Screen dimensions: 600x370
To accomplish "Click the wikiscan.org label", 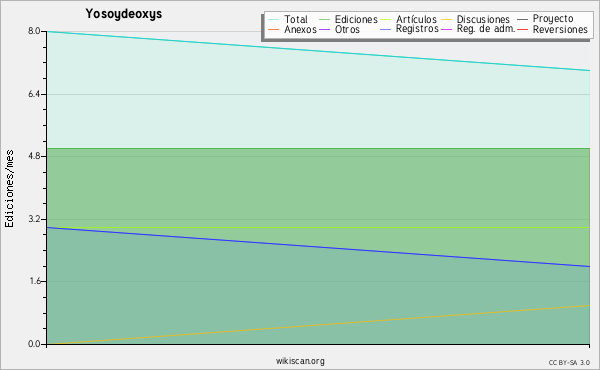I will point(300,361).
